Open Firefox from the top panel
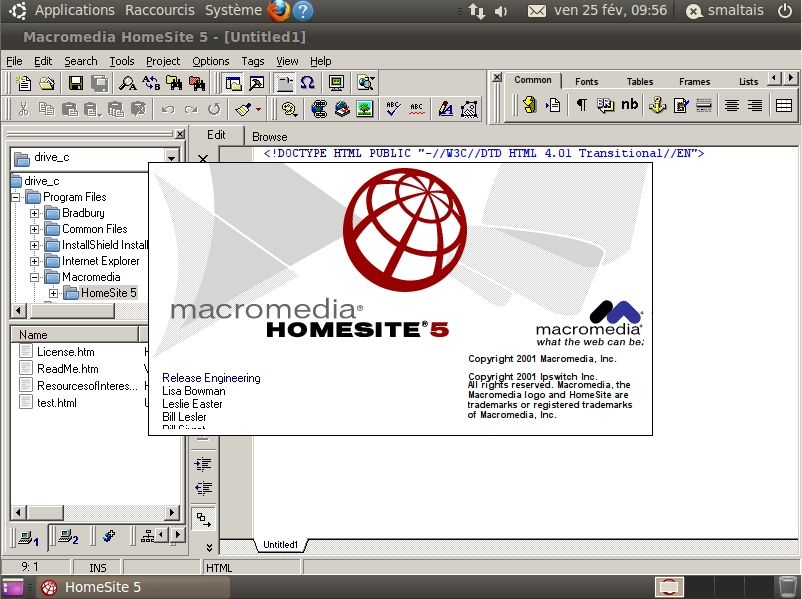This screenshot has height=599, width=802. [x=279, y=11]
